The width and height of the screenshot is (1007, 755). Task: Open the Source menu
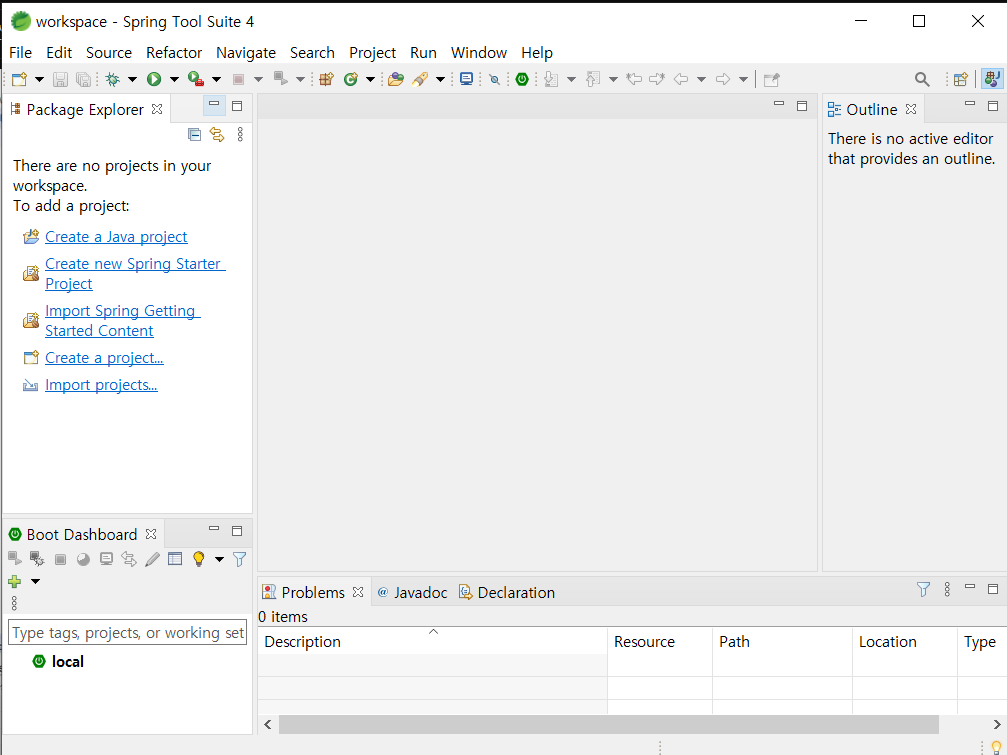coord(109,53)
